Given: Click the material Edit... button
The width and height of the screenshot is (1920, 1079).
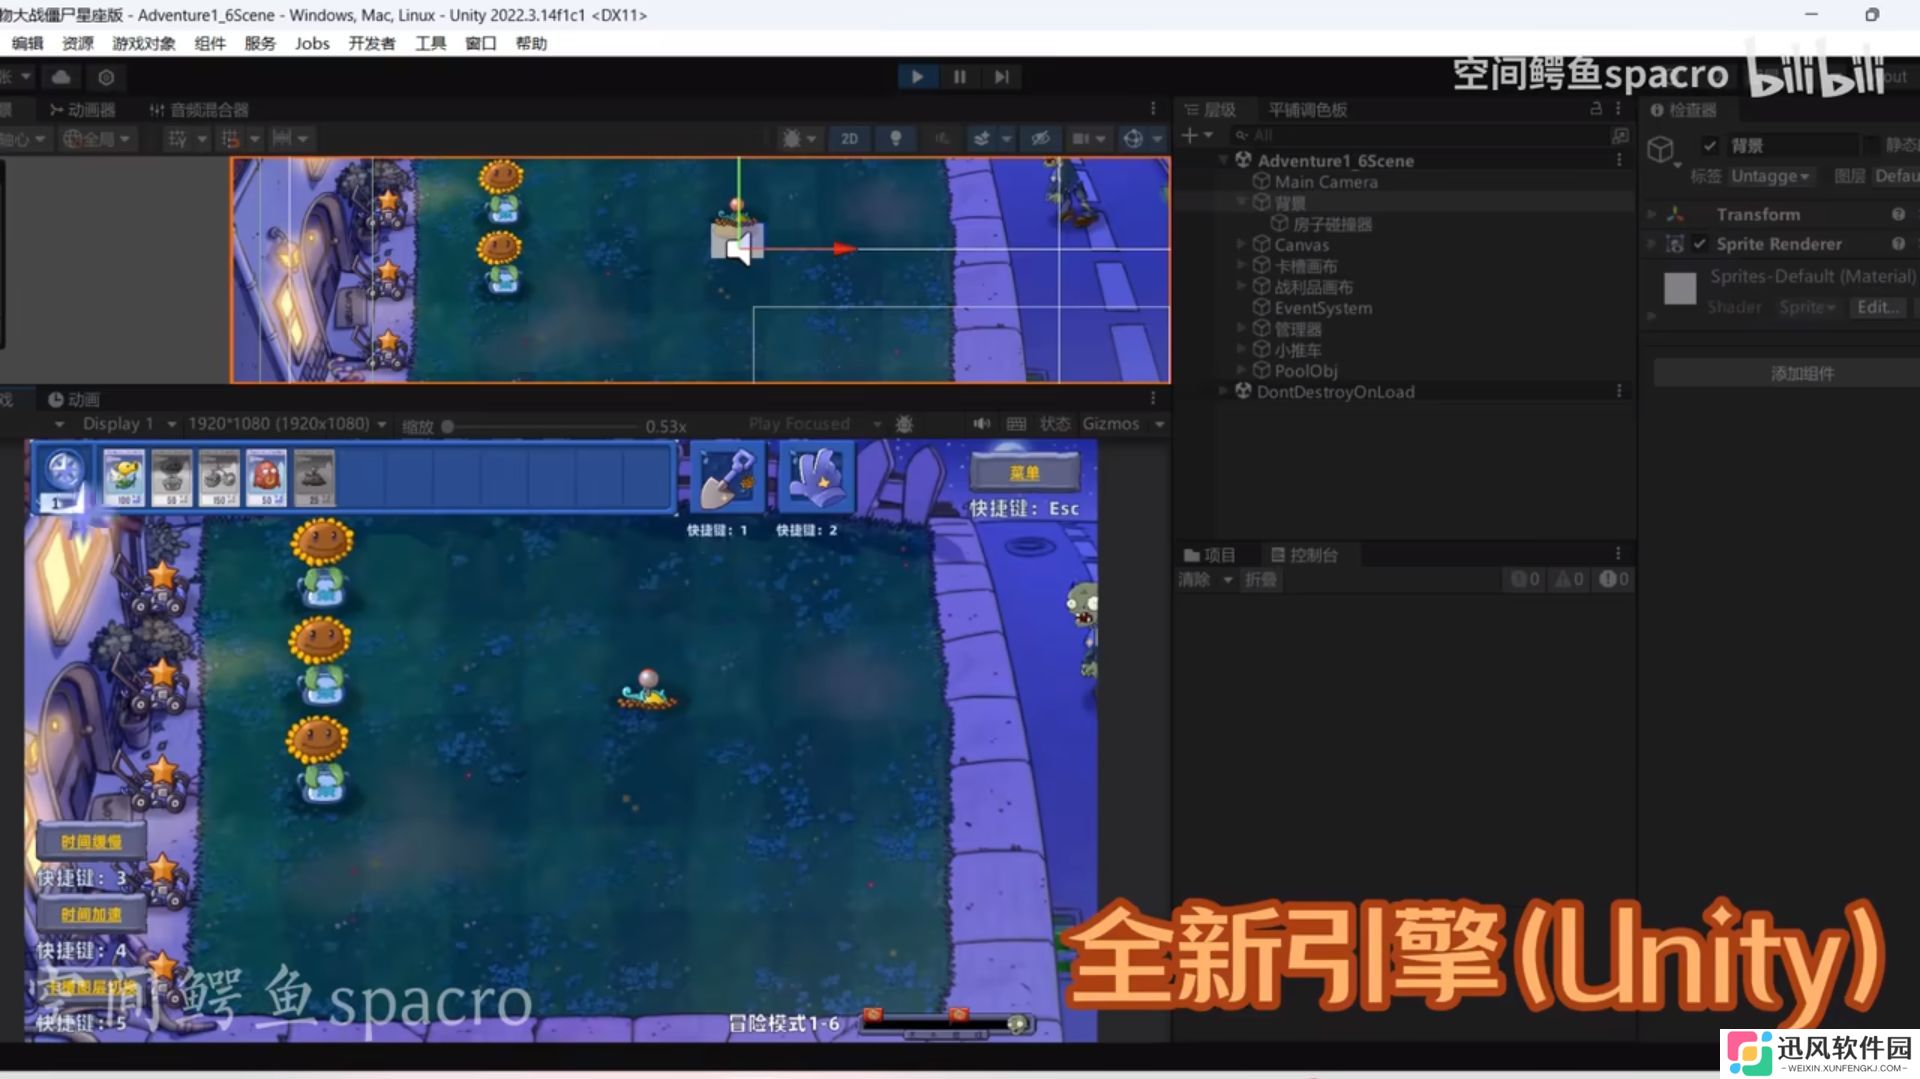Looking at the screenshot, I should coord(1878,307).
